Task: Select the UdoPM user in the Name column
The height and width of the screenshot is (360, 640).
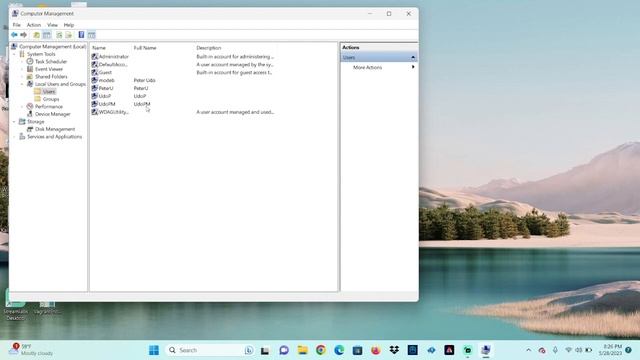Action: [103, 104]
